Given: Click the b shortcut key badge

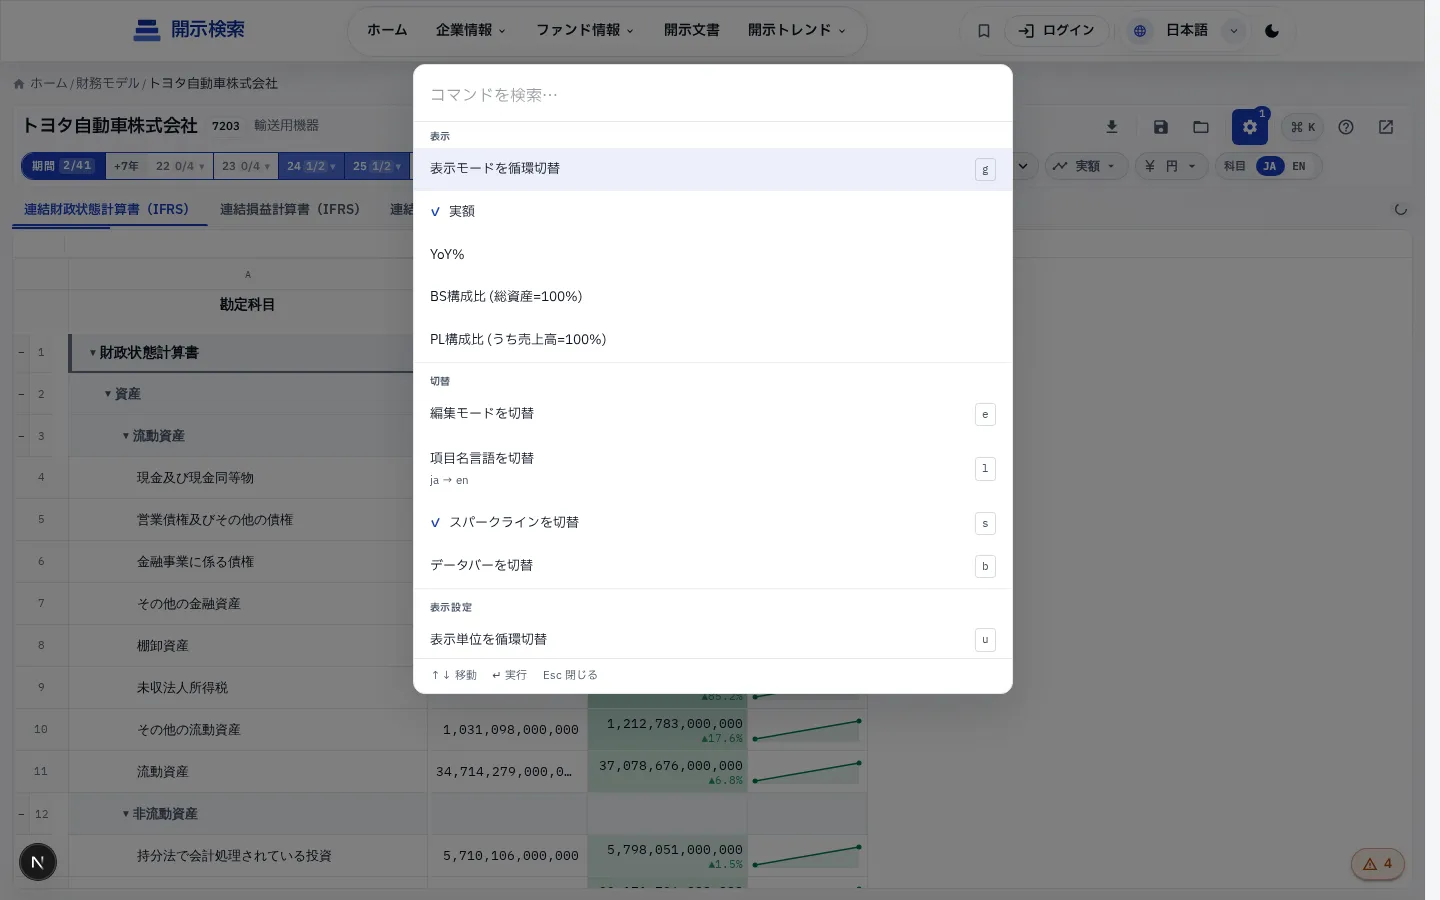Looking at the screenshot, I should coord(985,566).
